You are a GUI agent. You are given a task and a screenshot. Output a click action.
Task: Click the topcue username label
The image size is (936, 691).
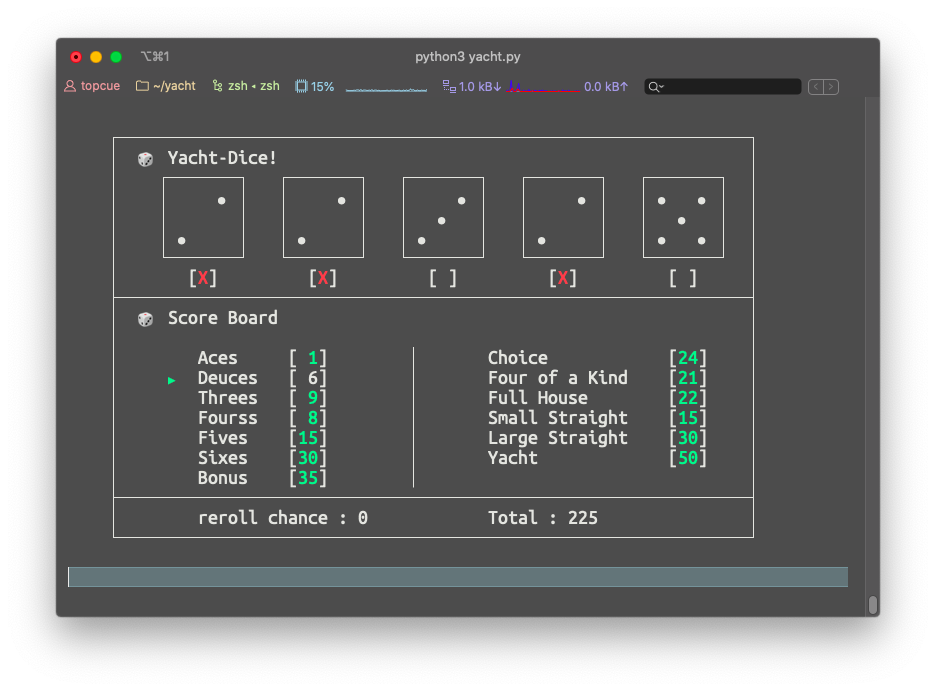tap(100, 86)
